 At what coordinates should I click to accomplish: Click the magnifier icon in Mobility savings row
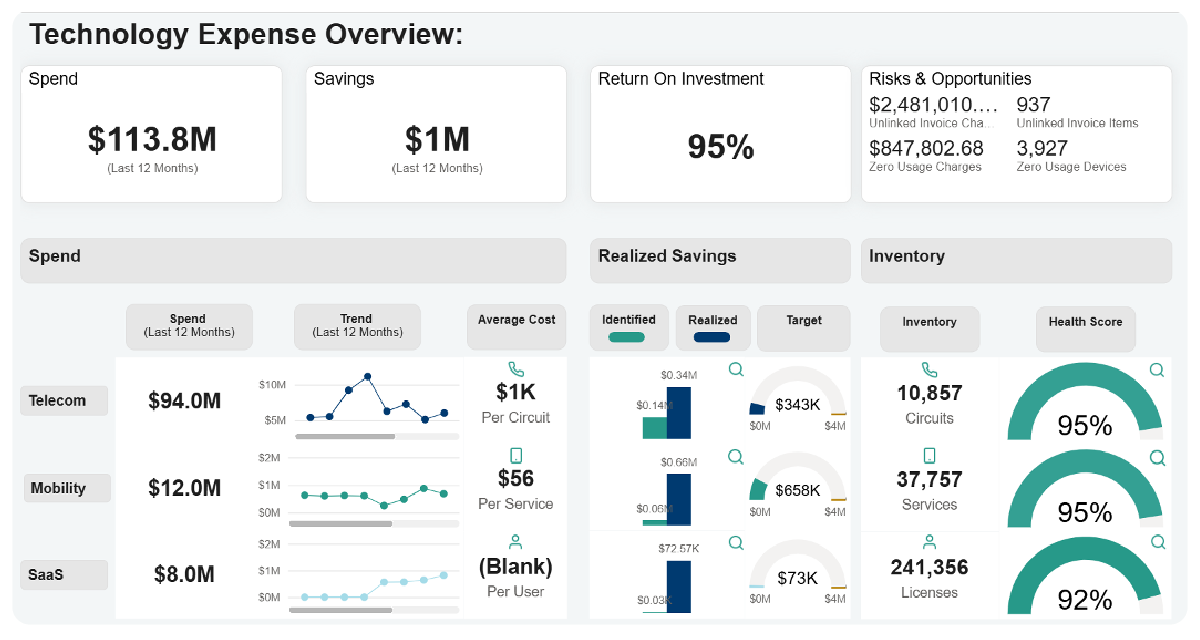[736, 457]
